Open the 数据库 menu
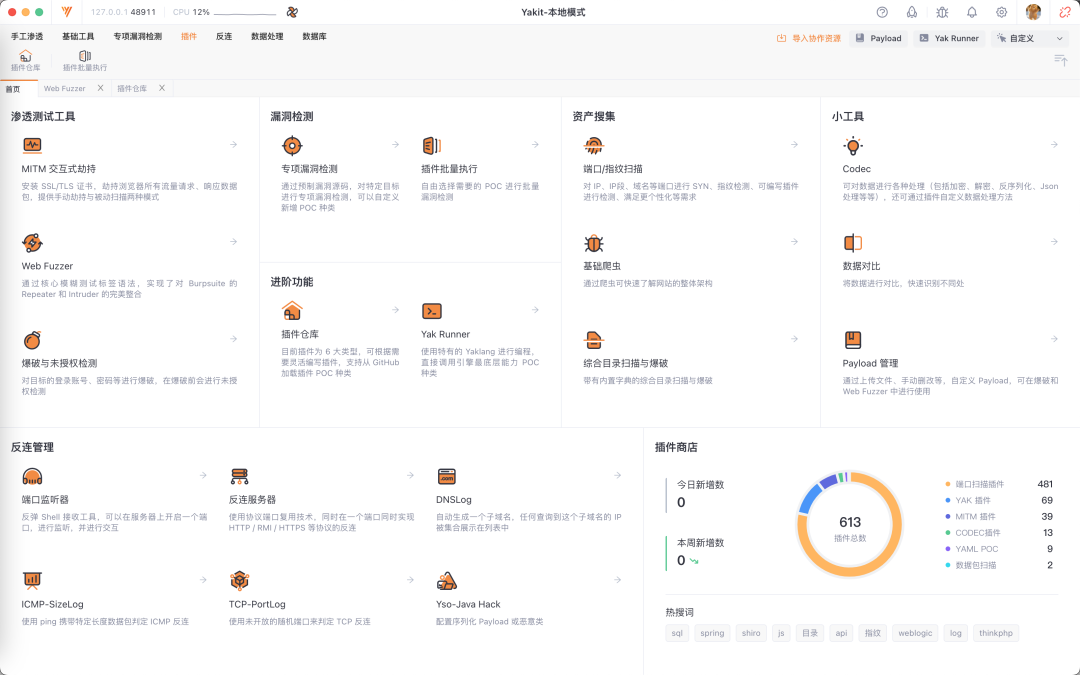 [x=314, y=37]
